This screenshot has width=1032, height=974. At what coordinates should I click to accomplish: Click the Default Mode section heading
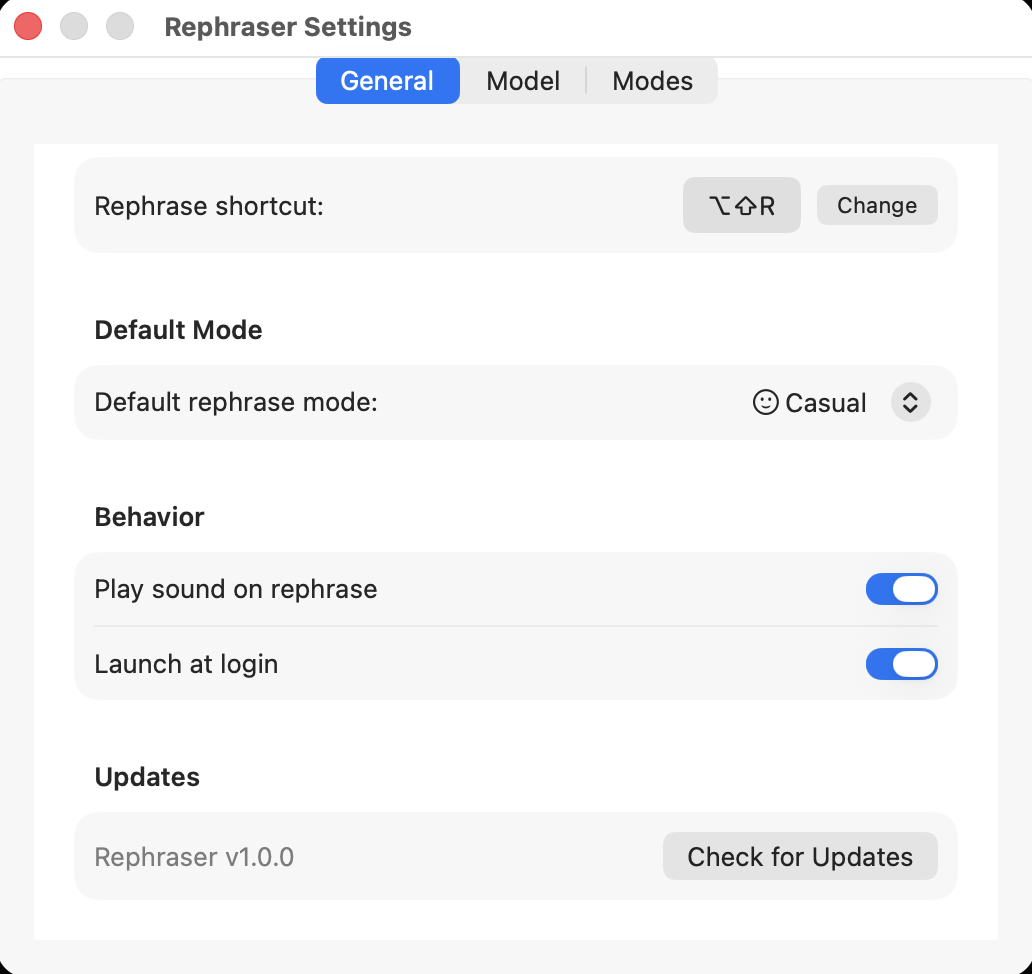177,330
